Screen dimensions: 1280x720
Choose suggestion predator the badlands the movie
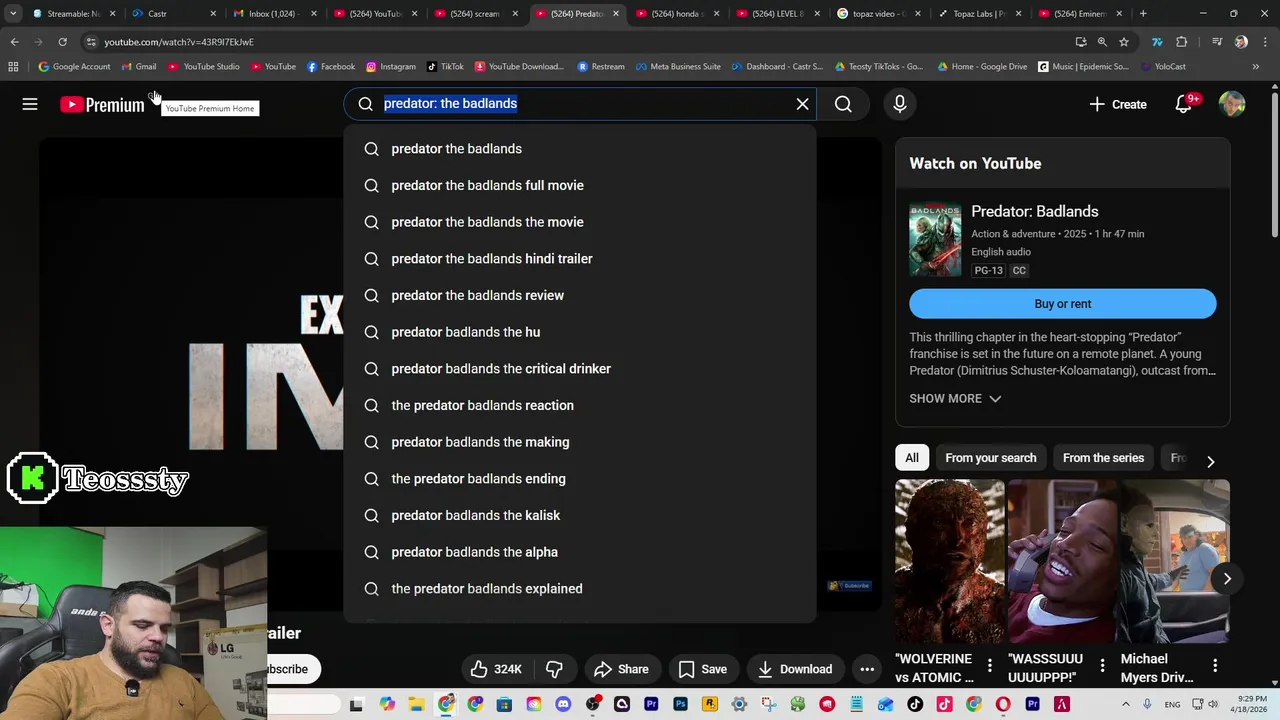pyautogui.click(x=580, y=222)
